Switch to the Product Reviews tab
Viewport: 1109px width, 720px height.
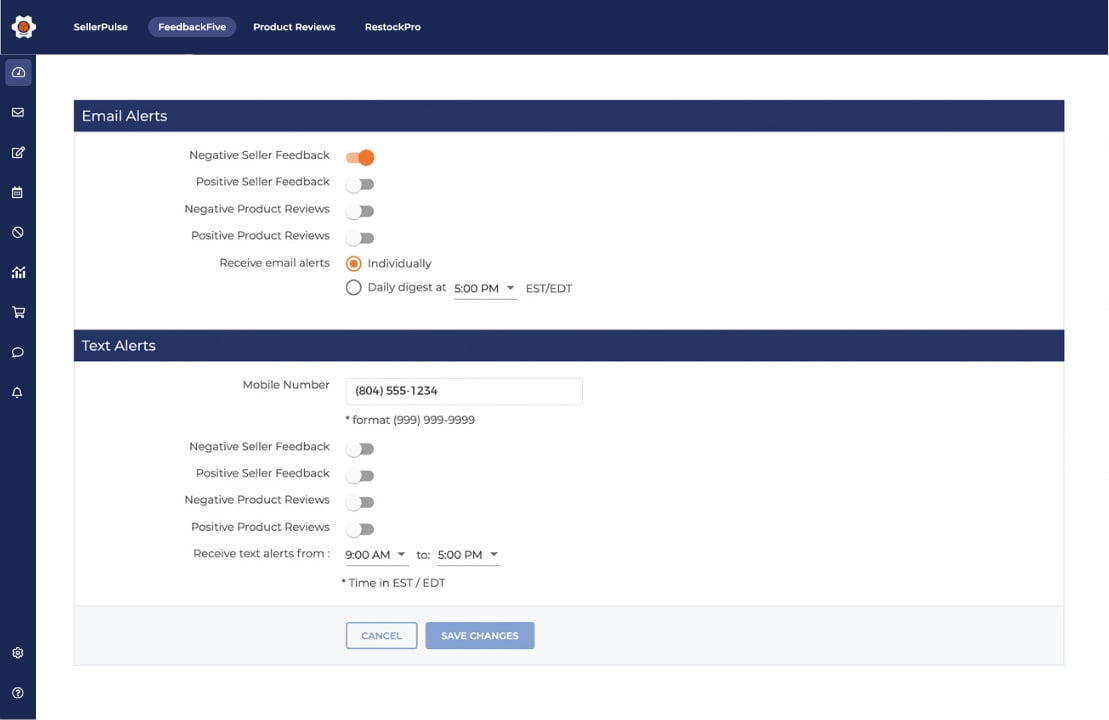point(294,27)
